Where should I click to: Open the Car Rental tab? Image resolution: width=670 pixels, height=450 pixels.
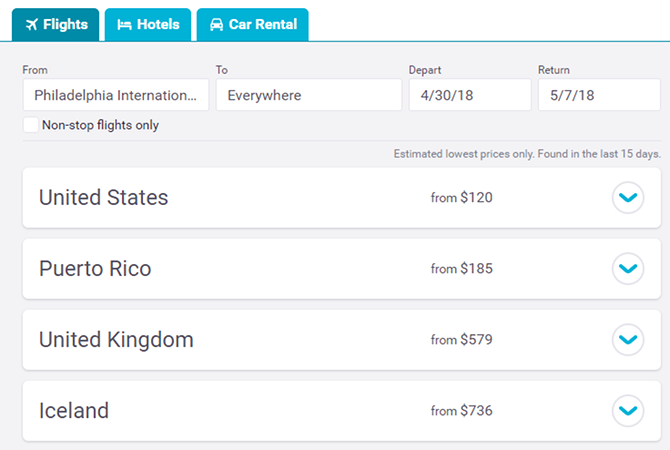tap(252, 25)
